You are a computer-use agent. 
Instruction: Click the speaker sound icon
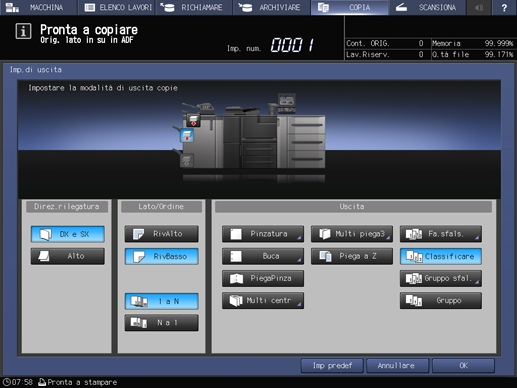click(x=479, y=7)
